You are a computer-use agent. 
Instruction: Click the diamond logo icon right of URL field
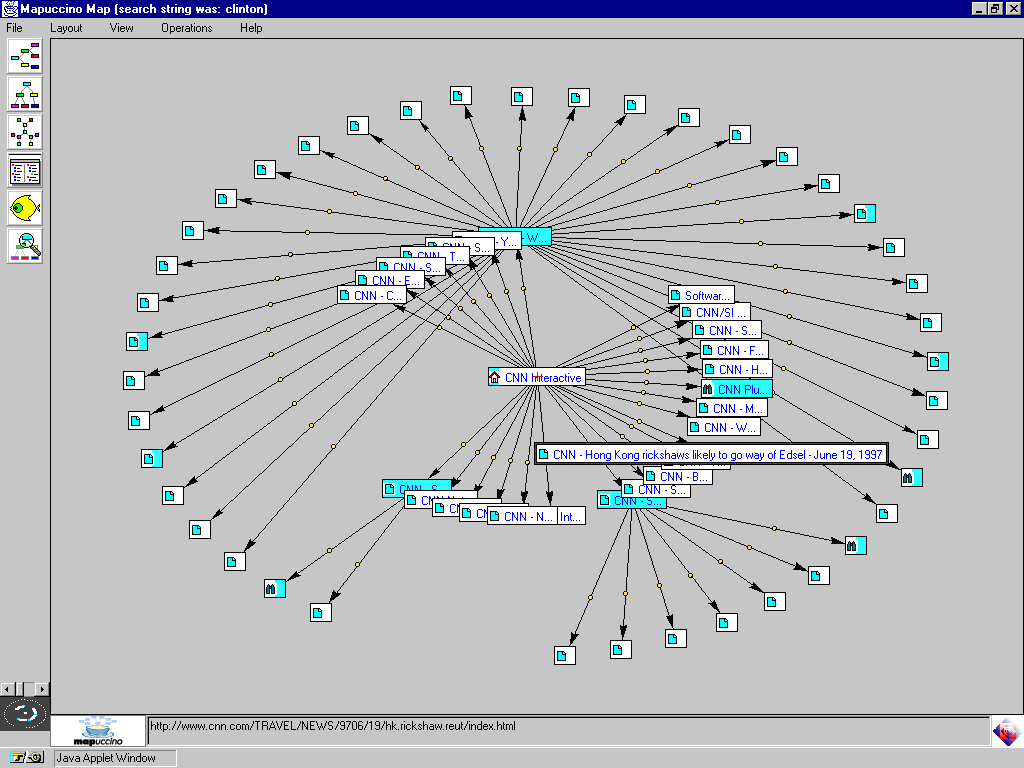(1006, 731)
